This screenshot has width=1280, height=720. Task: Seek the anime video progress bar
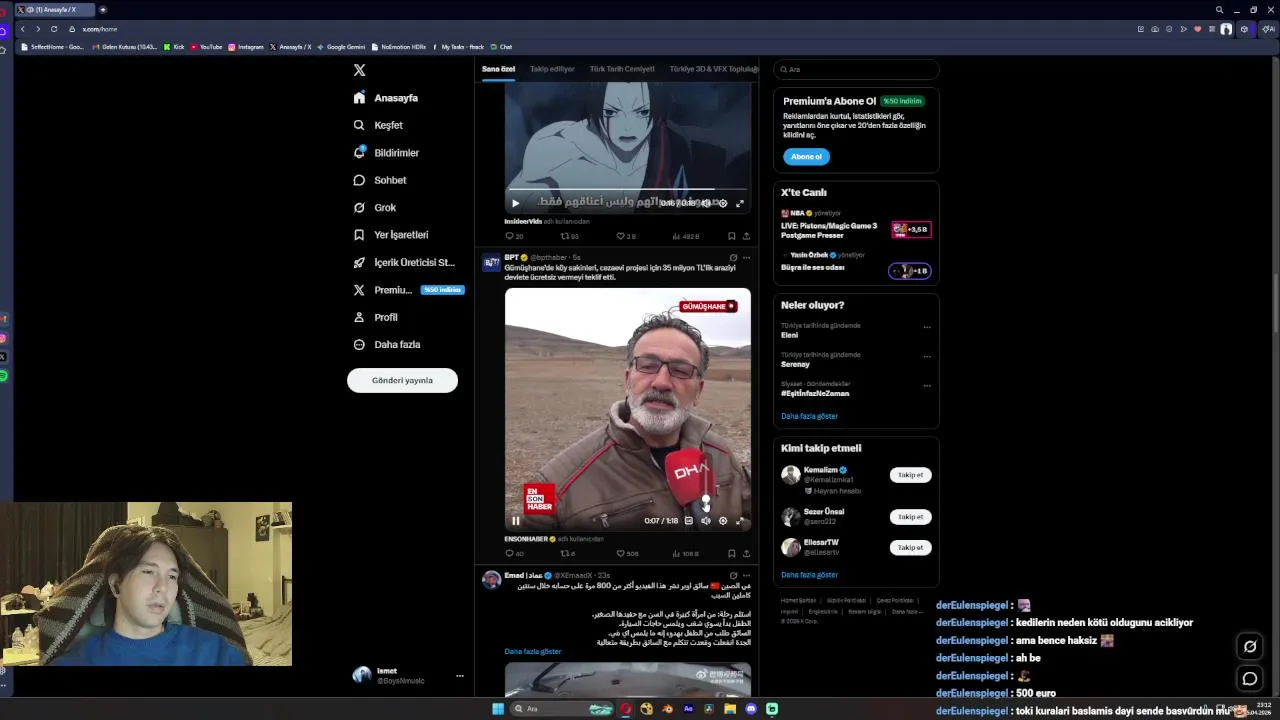[x=627, y=189]
